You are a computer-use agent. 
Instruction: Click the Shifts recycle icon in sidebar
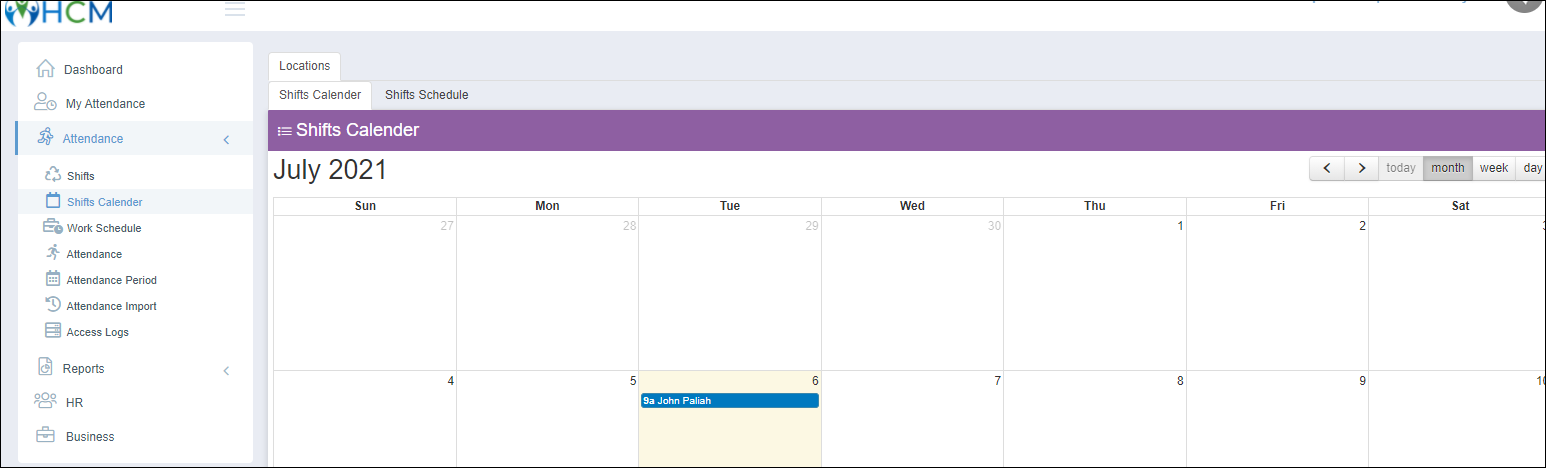[54, 175]
